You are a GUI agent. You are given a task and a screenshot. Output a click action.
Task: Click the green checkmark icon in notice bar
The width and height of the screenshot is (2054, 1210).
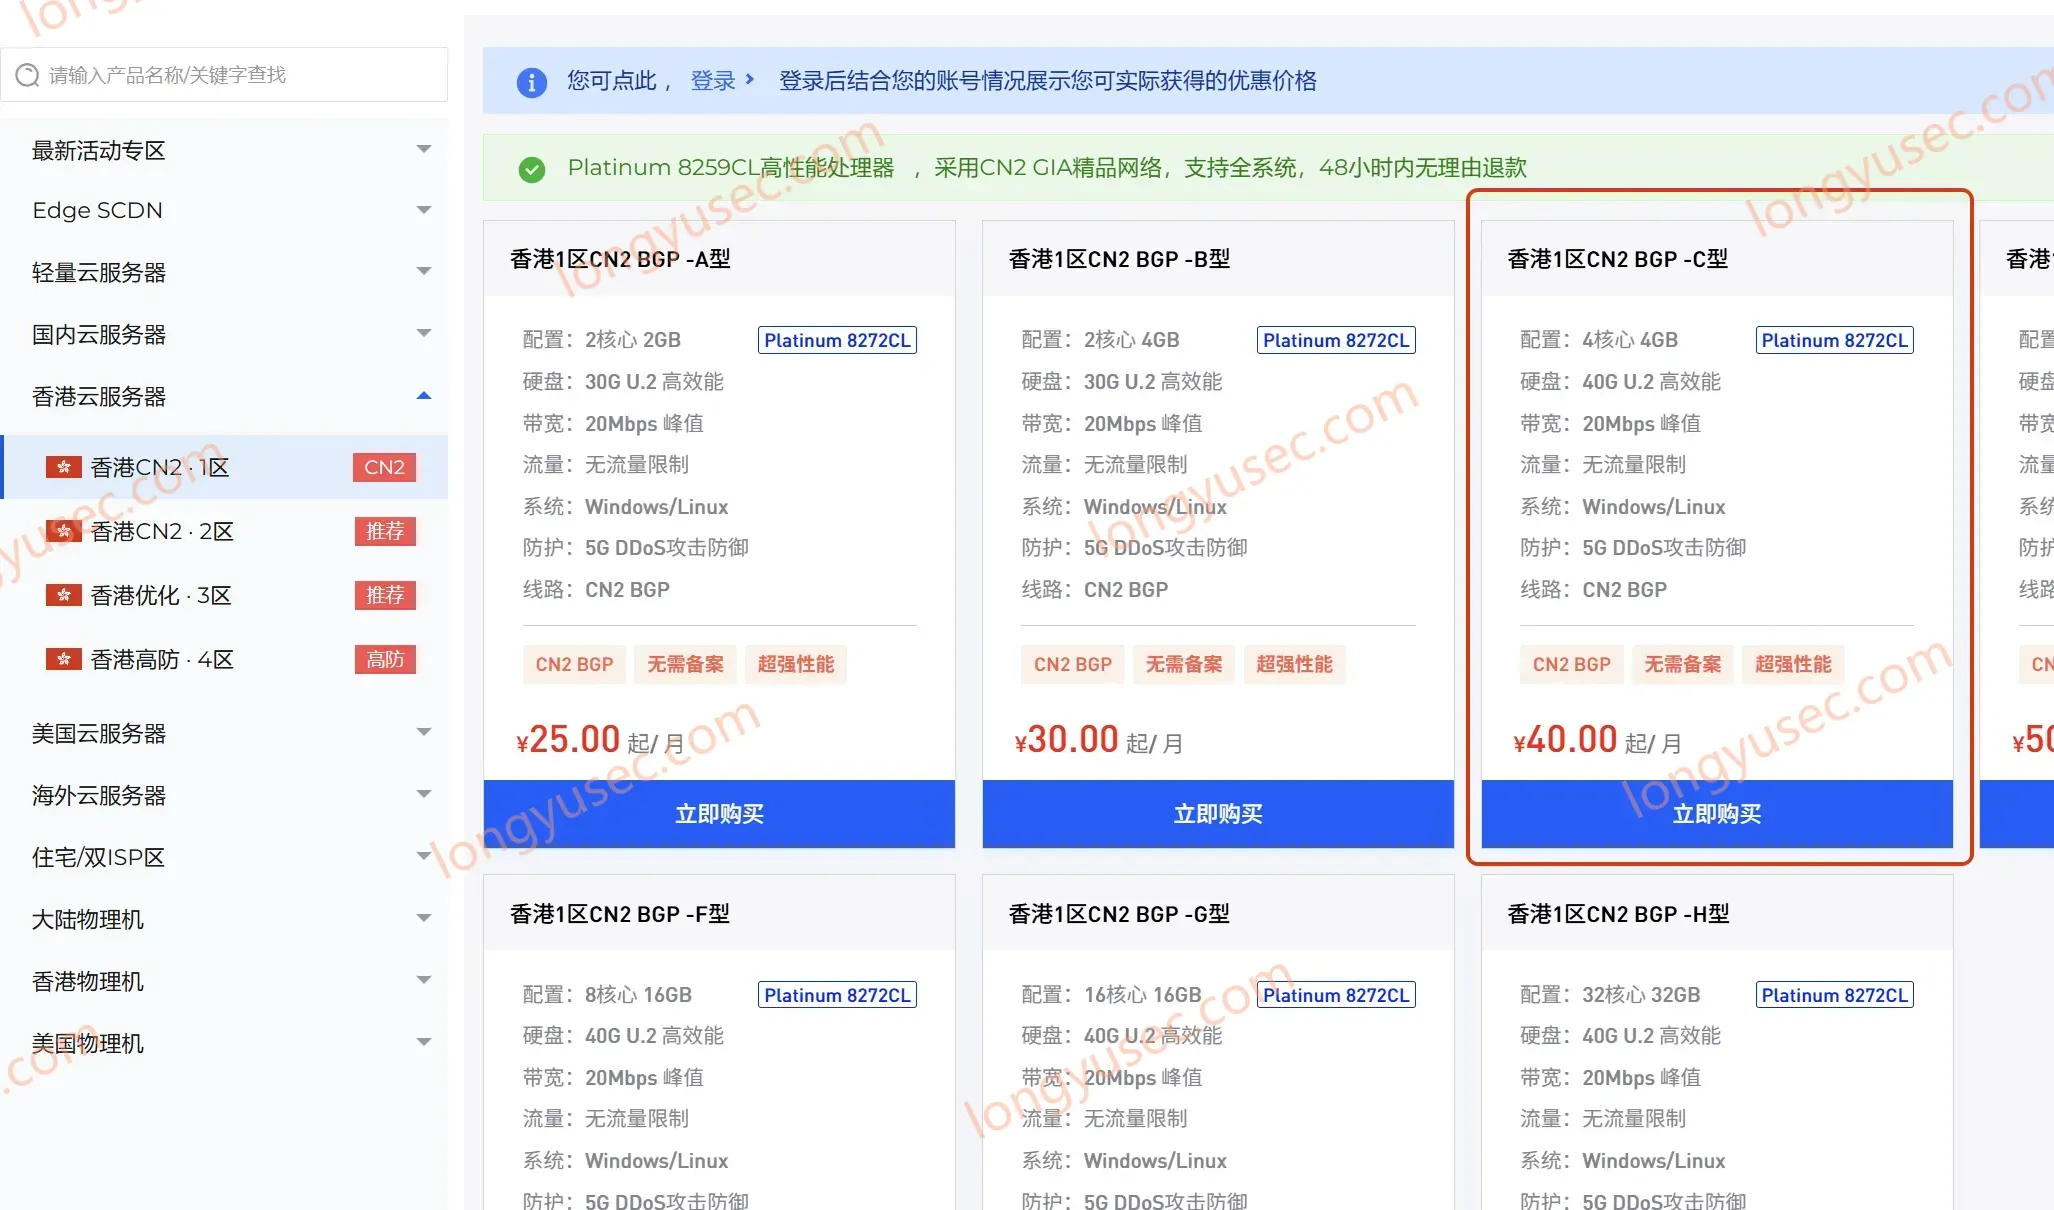click(532, 169)
